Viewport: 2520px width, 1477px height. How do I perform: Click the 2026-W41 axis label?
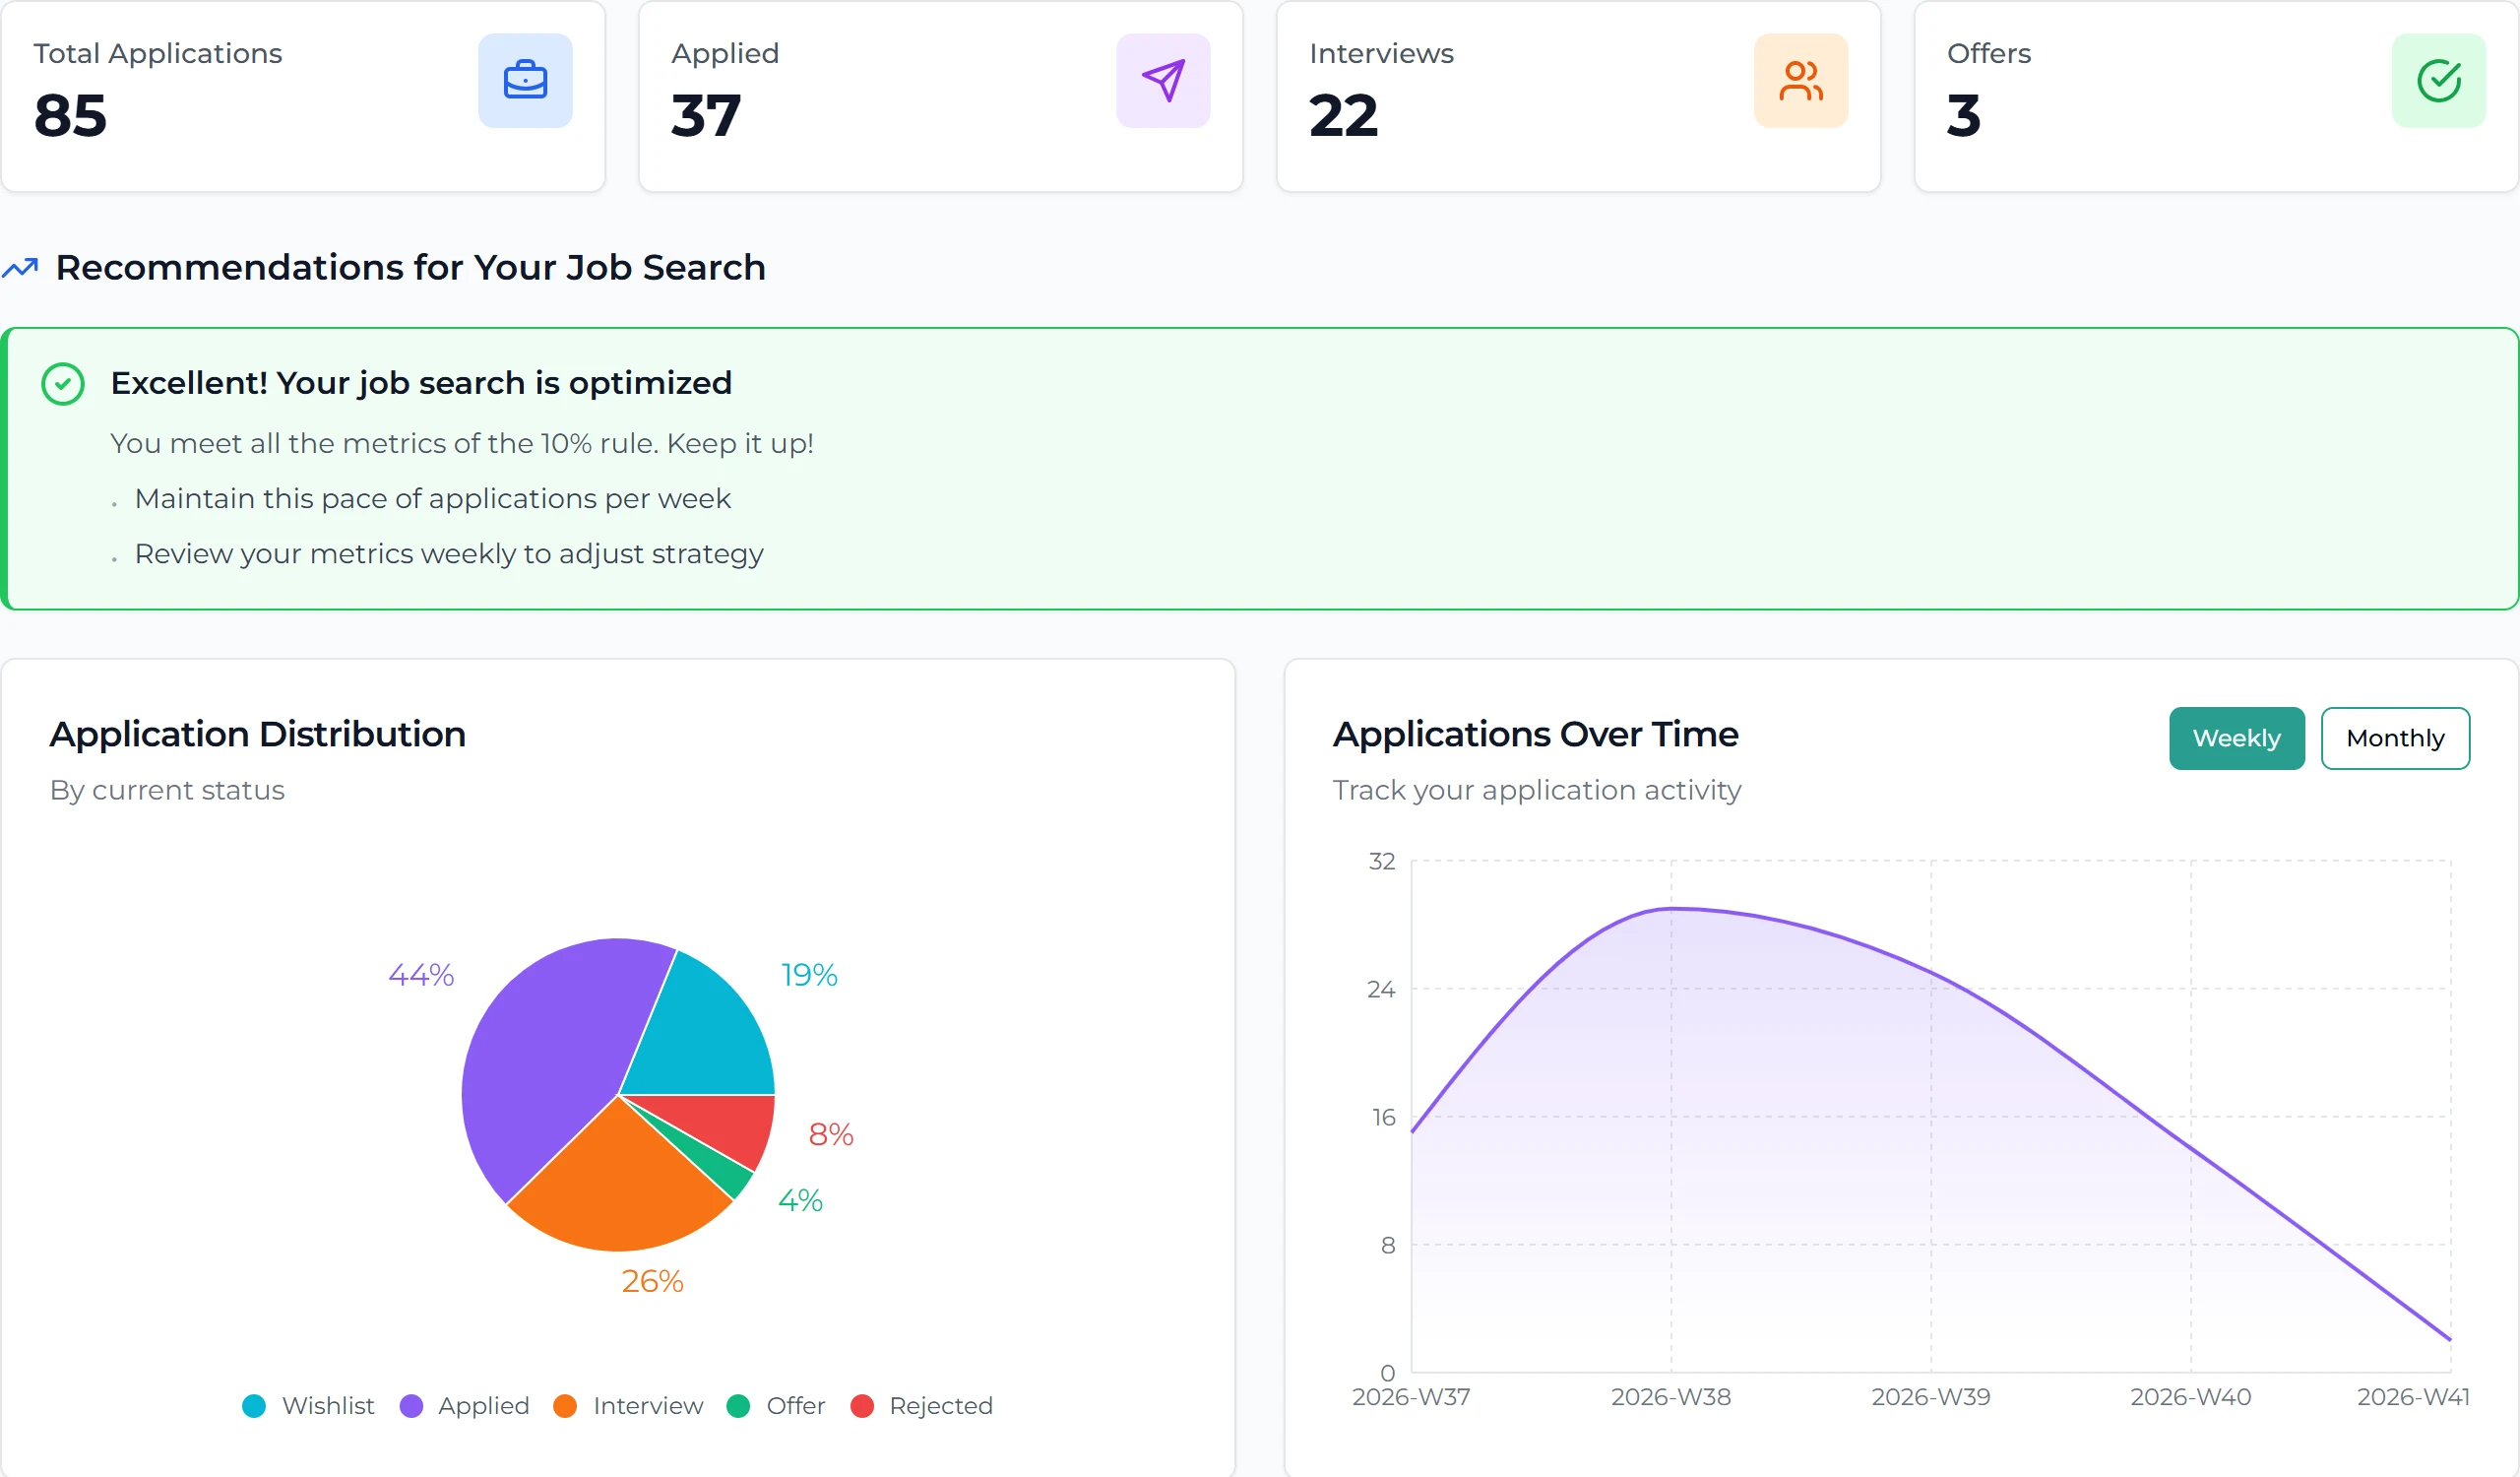[x=2413, y=1397]
